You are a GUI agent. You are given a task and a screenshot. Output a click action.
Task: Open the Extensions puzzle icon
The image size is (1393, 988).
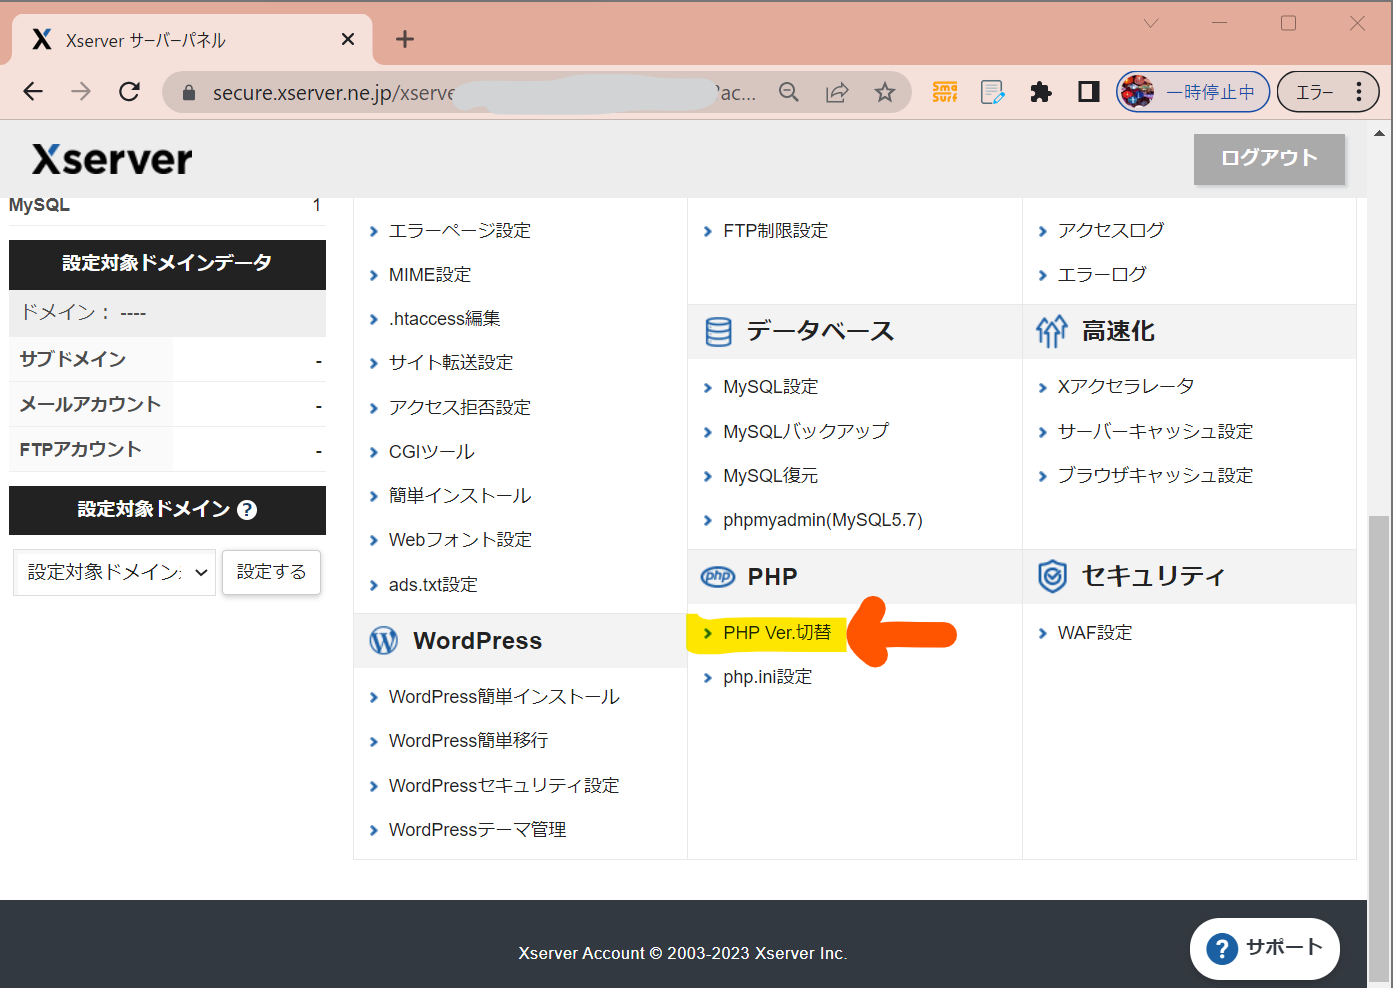tap(1041, 92)
